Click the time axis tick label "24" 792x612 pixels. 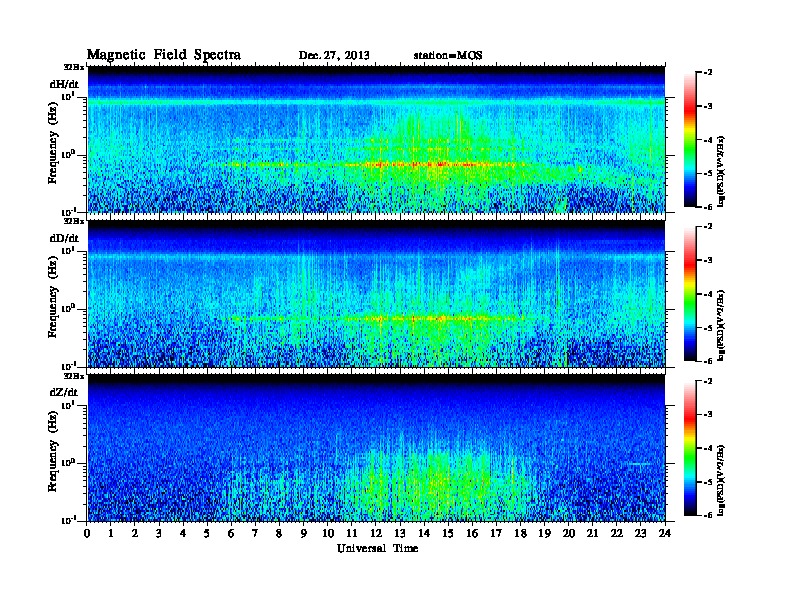(665, 533)
